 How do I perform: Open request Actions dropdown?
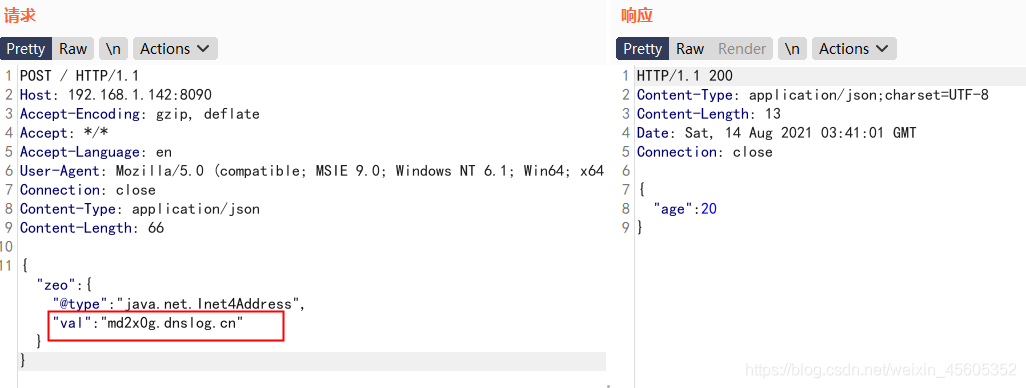175,49
